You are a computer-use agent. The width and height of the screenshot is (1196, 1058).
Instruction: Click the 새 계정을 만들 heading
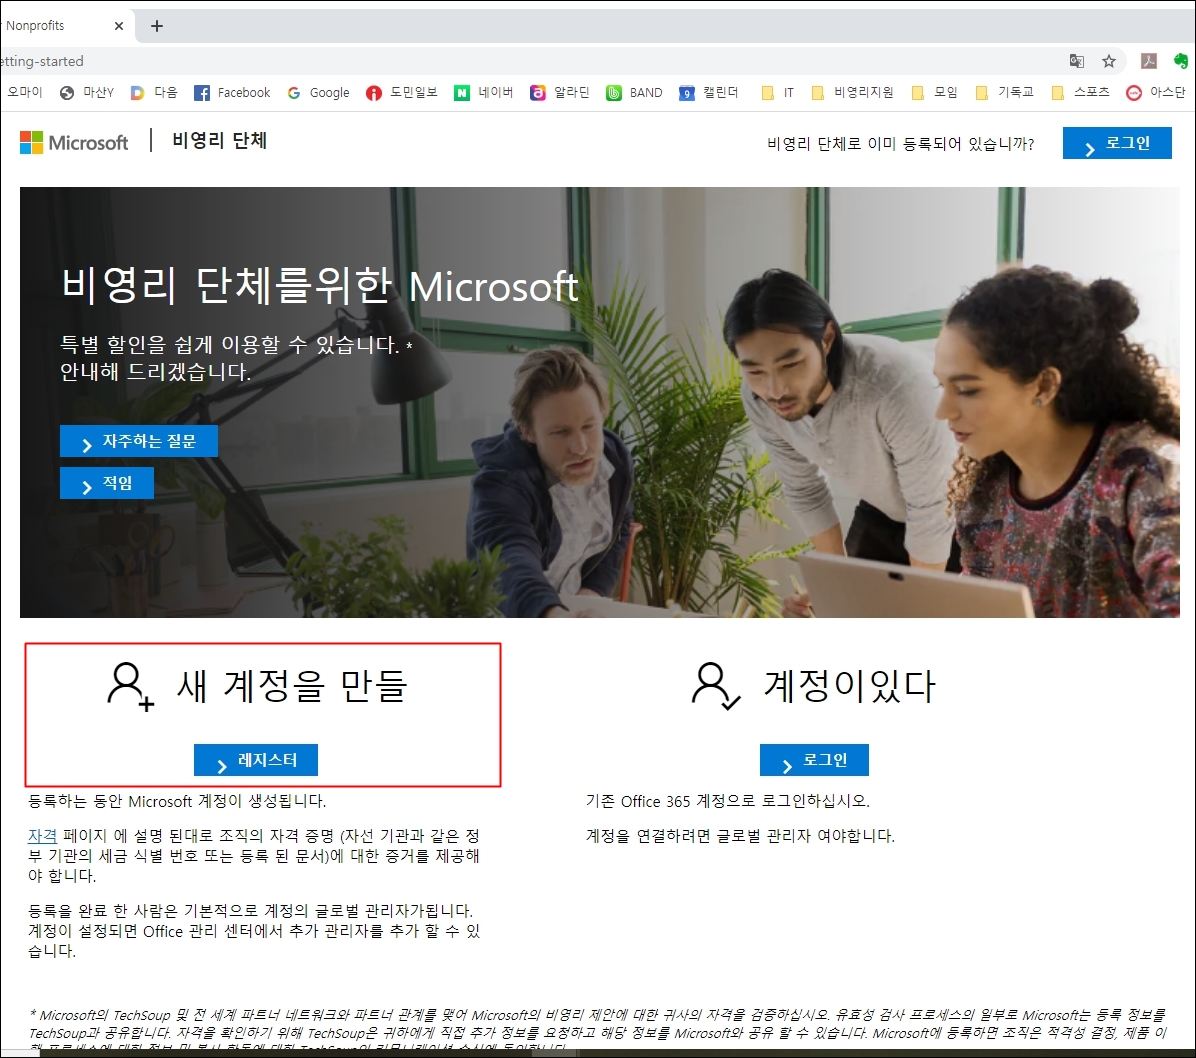[292, 685]
